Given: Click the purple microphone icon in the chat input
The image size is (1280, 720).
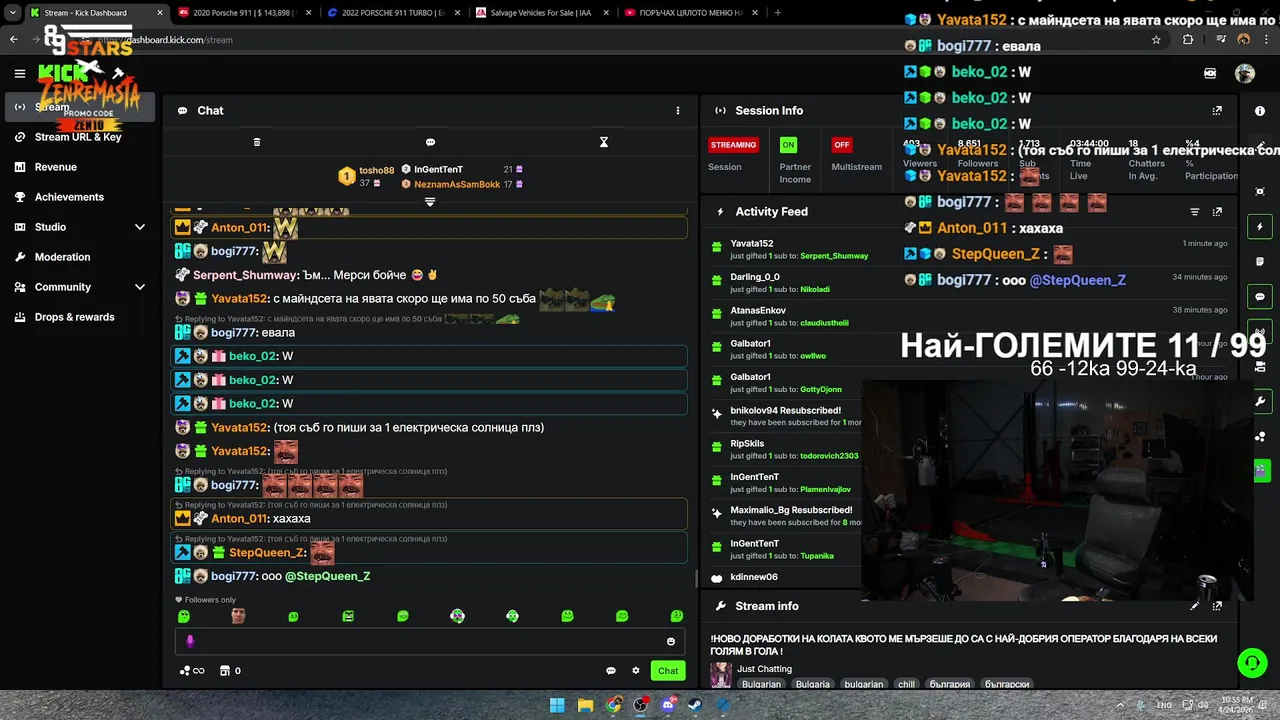Looking at the screenshot, I should tap(190, 641).
